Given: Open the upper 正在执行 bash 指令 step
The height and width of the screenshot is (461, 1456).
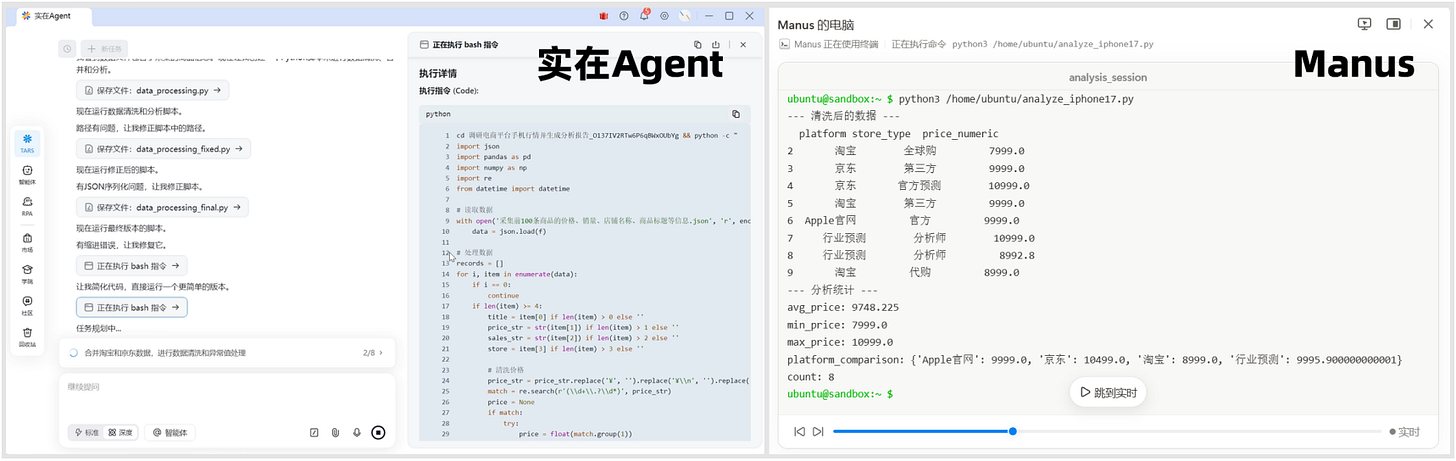Looking at the screenshot, I should 132,266.
